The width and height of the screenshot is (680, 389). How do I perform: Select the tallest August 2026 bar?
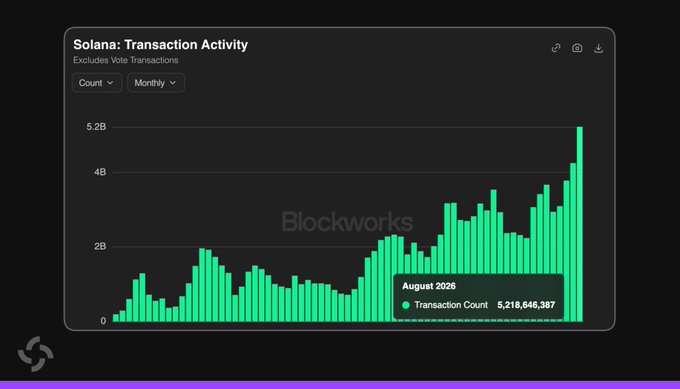[579, 224]
